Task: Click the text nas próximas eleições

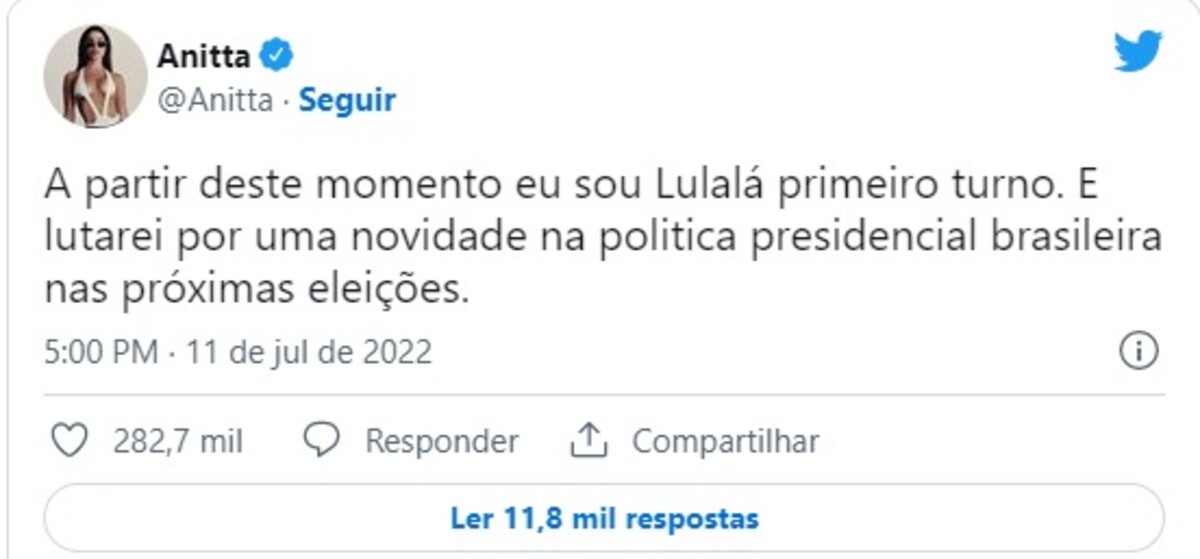Action: pos(256,290)
